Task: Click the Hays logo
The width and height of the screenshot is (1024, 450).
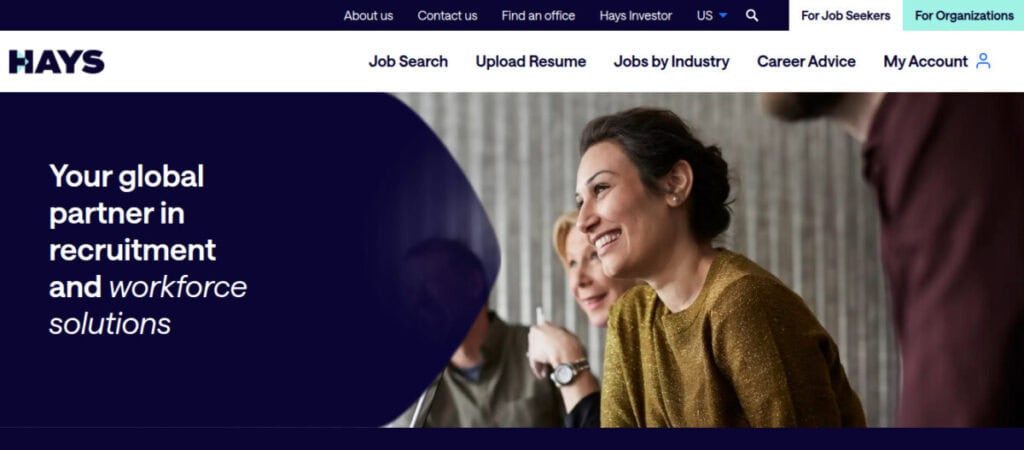Action: coord(57,61)
